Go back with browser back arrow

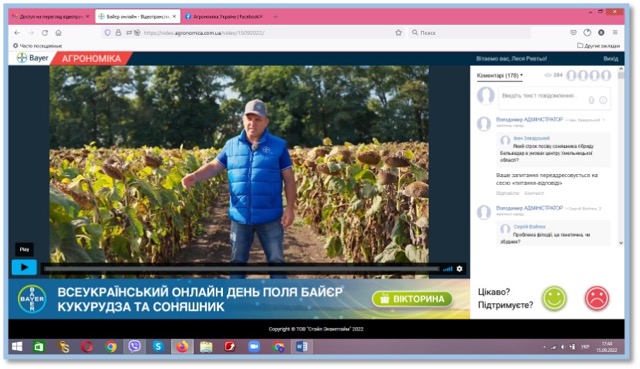pos(17,33)
